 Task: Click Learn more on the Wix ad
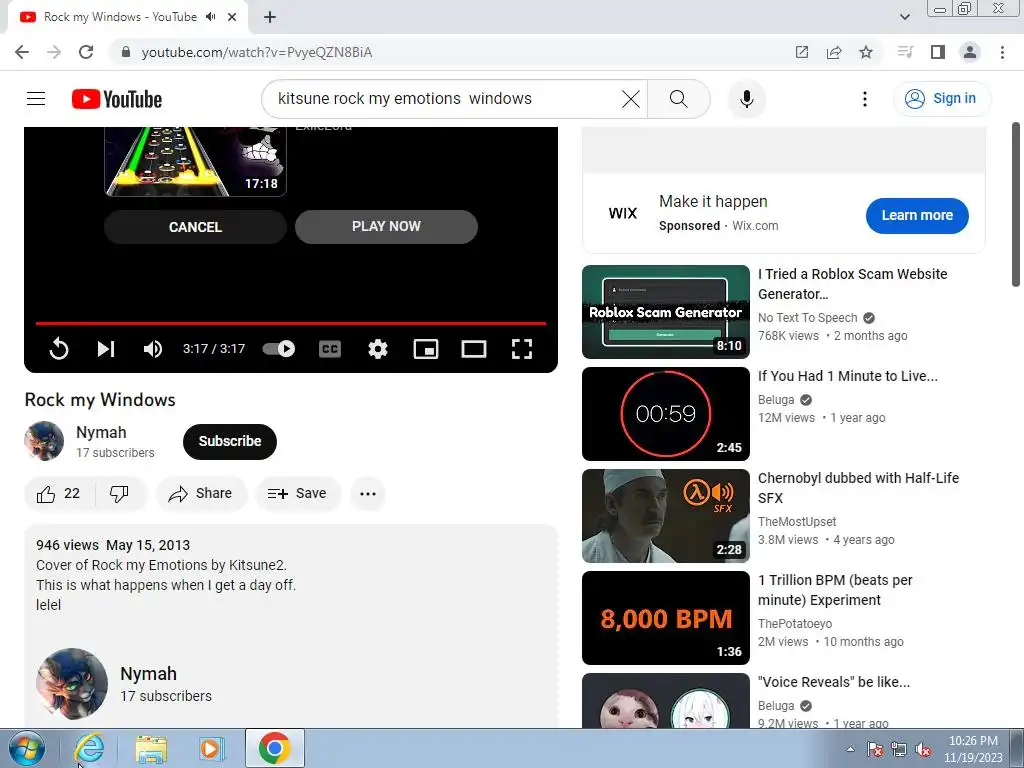click(917, 216)
